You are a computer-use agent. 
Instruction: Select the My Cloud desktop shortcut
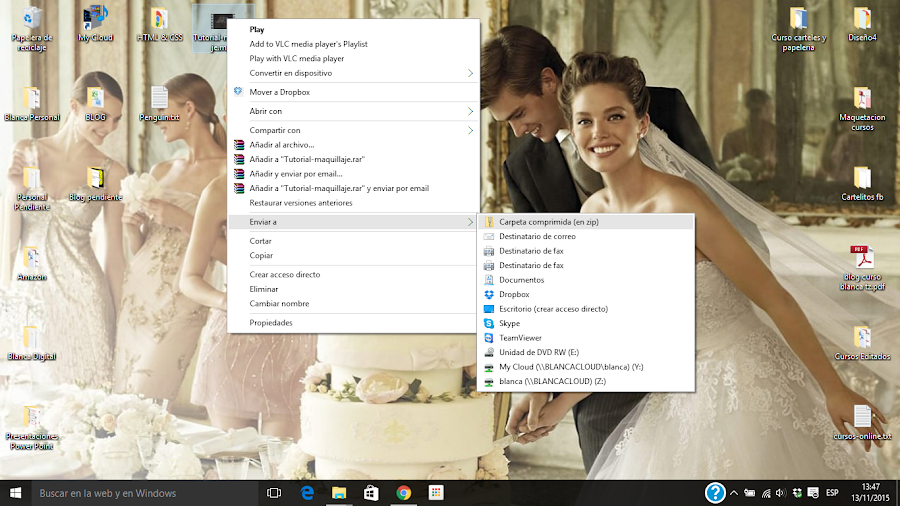coord(95,20)
